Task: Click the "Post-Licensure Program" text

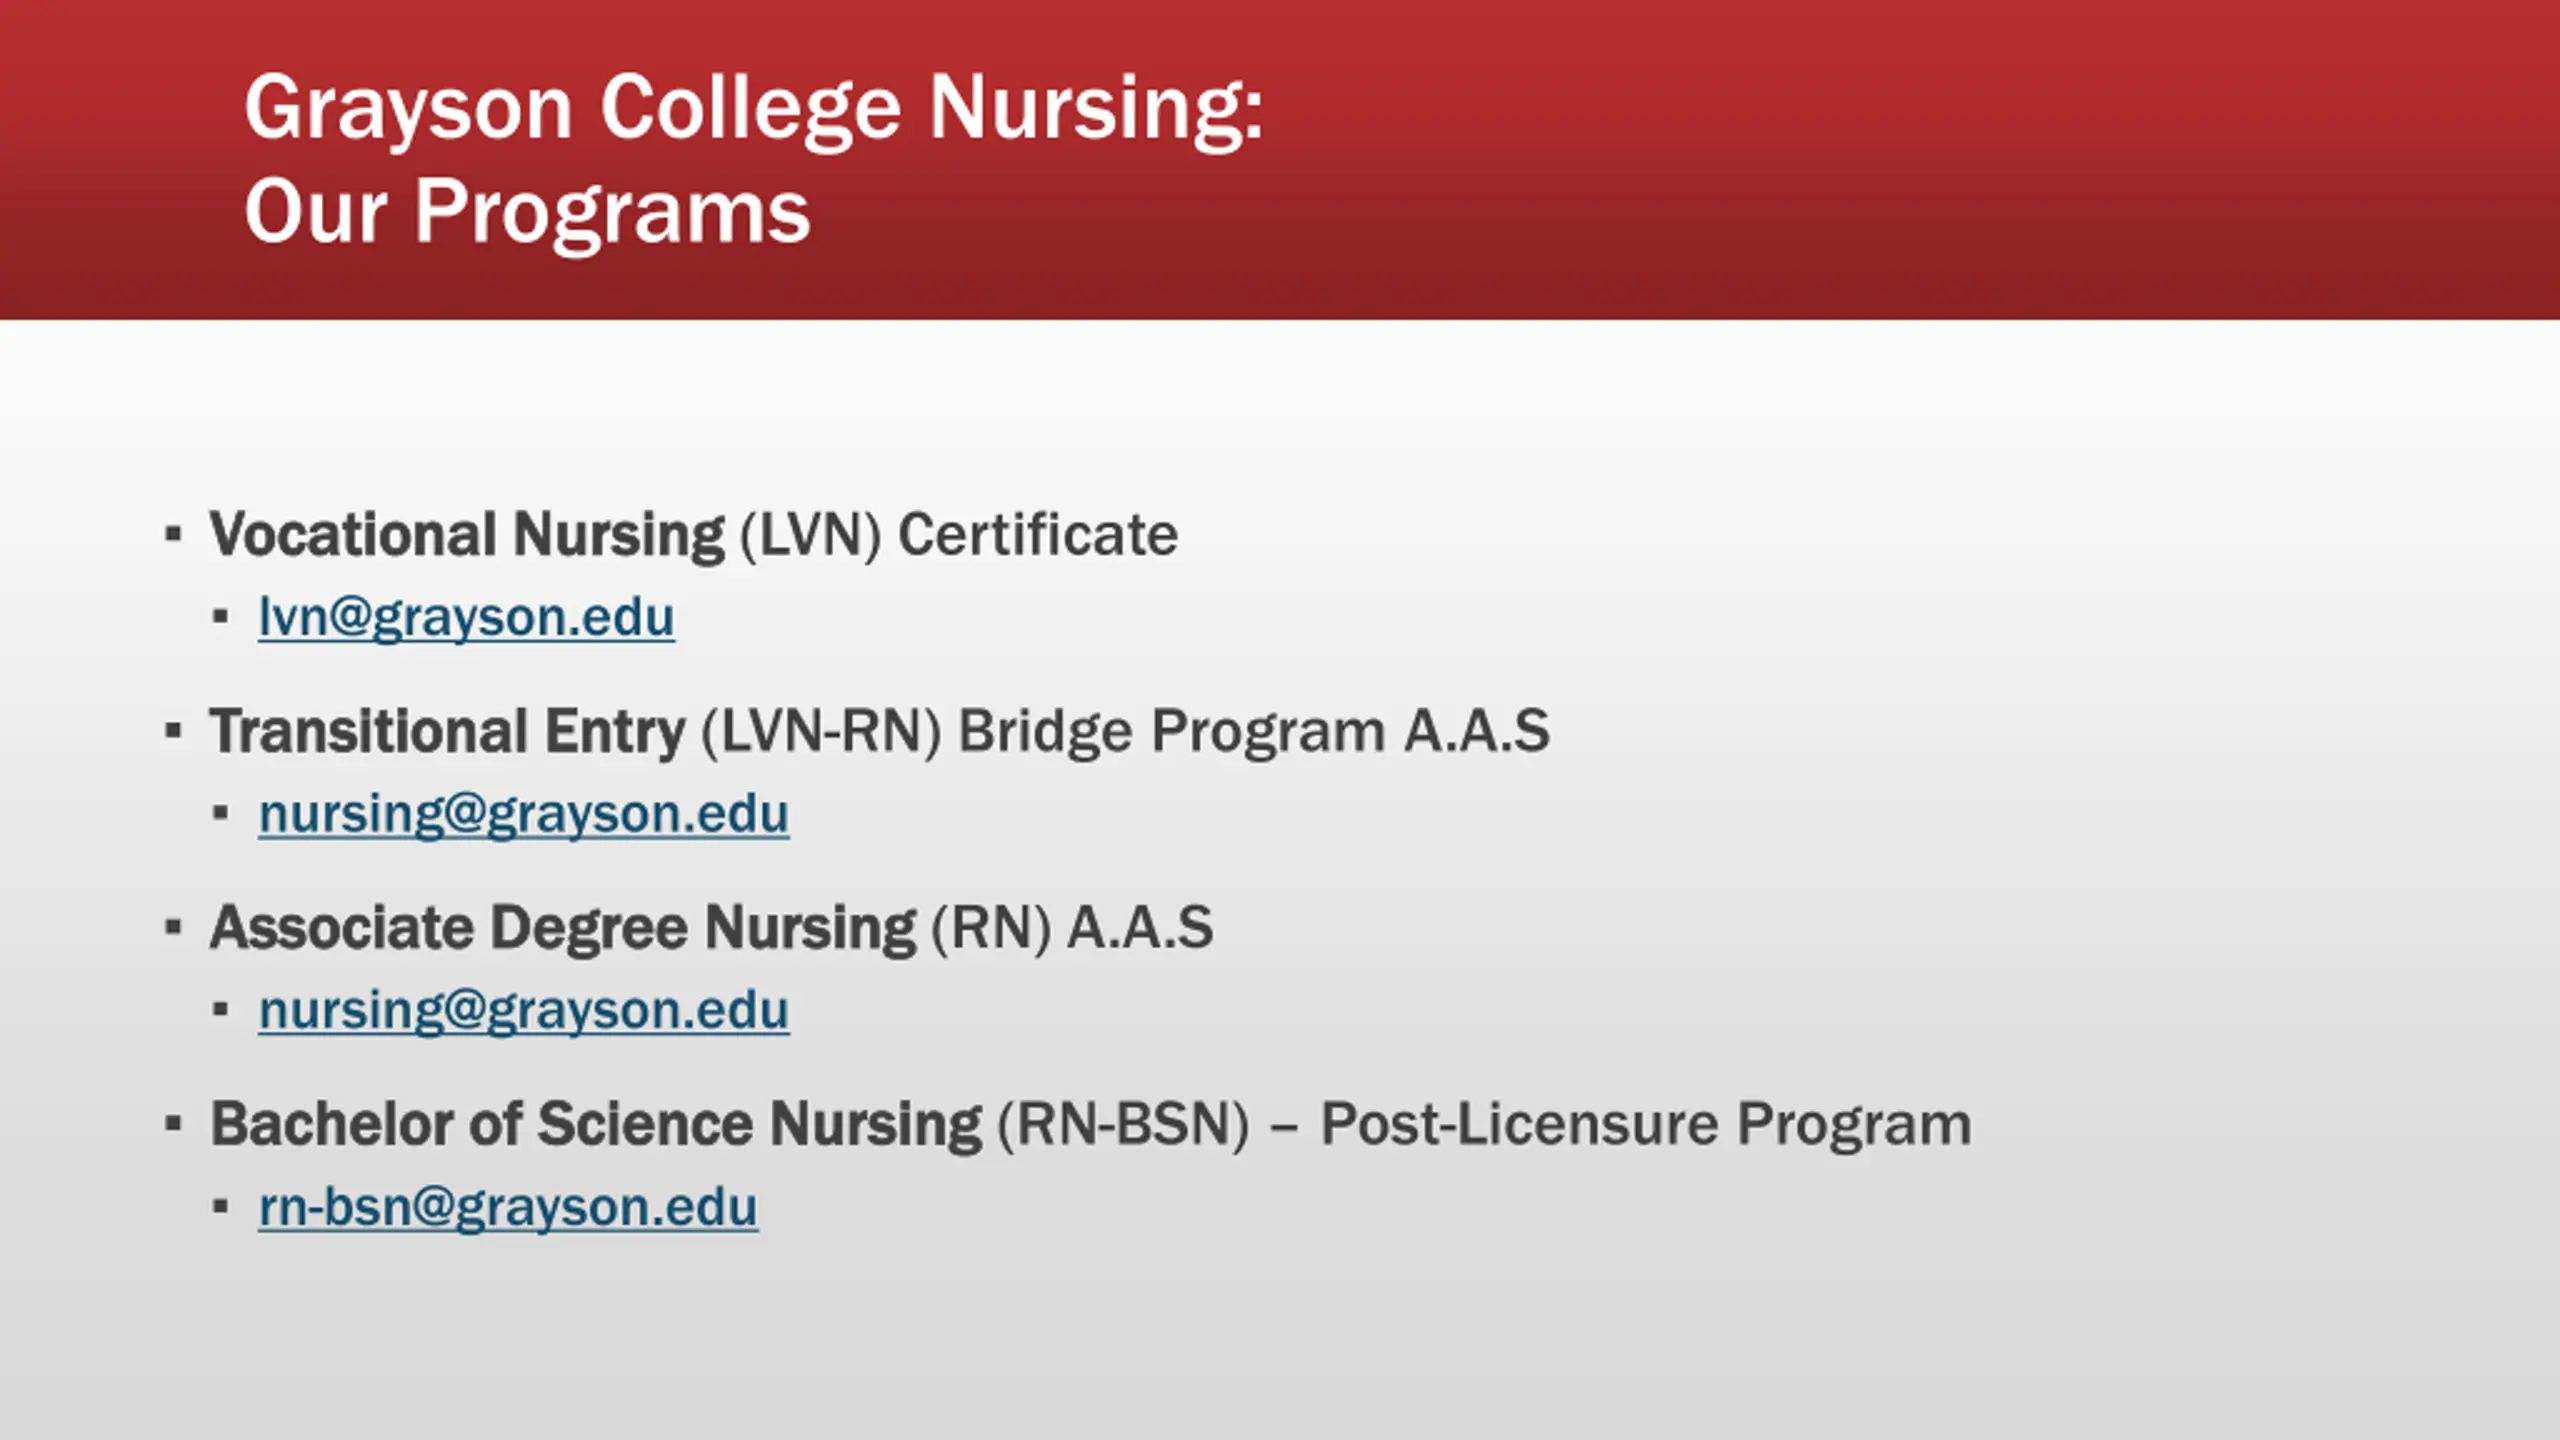Action: point(1646,1124)
